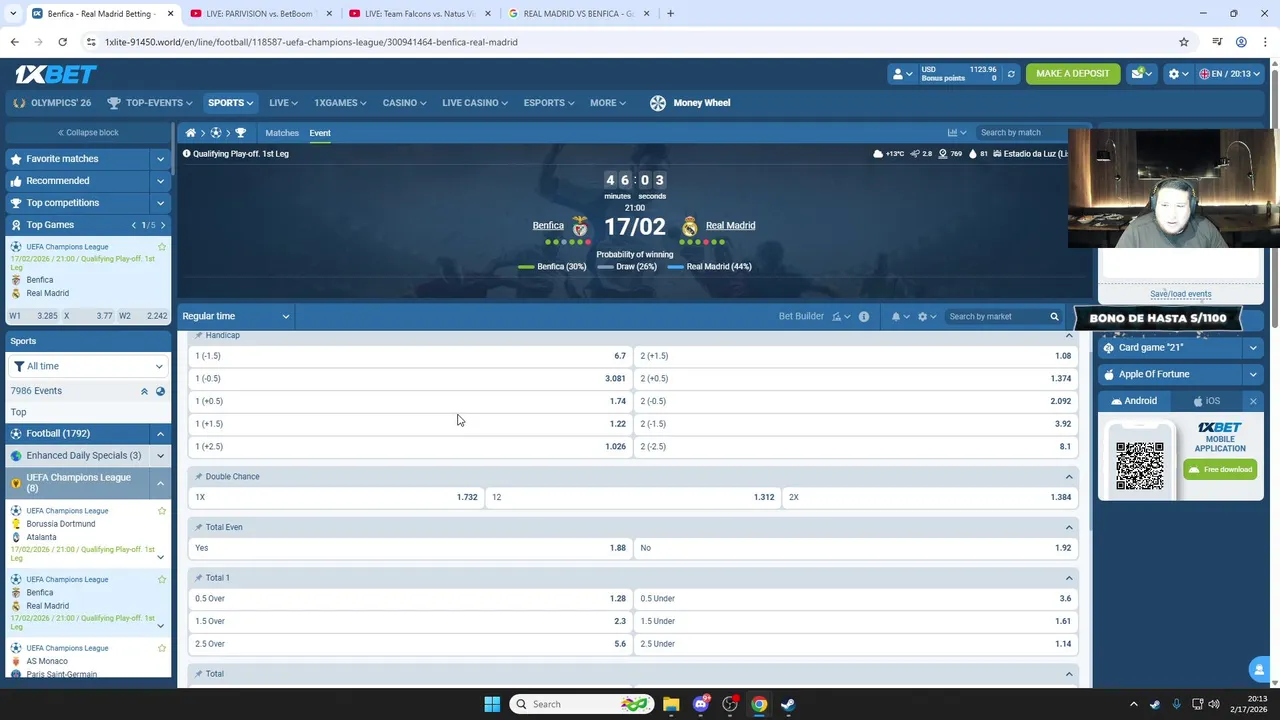Screen dimensions: 1280x720
Task: Collapse the Football (1792) section
Action: pos(160,434)
